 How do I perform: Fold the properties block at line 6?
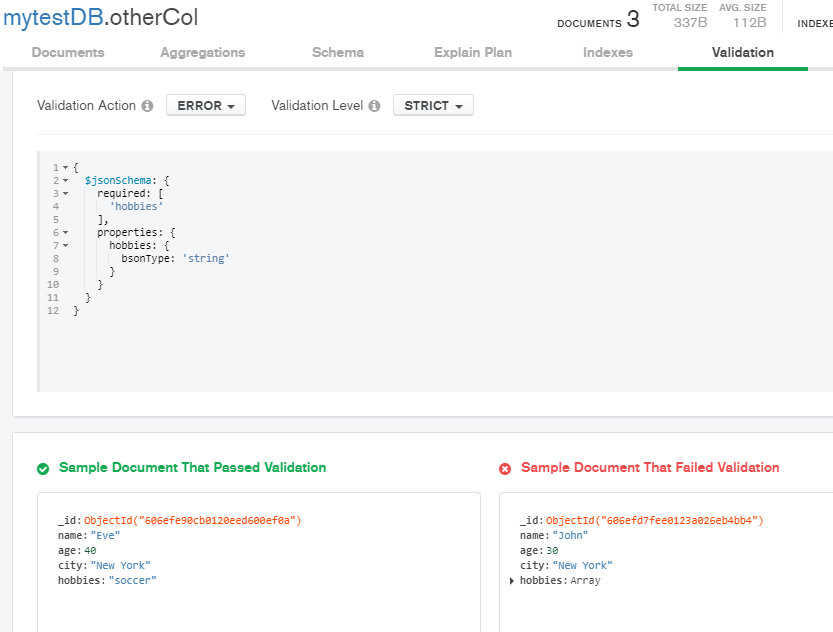click(x=65, y=233)
